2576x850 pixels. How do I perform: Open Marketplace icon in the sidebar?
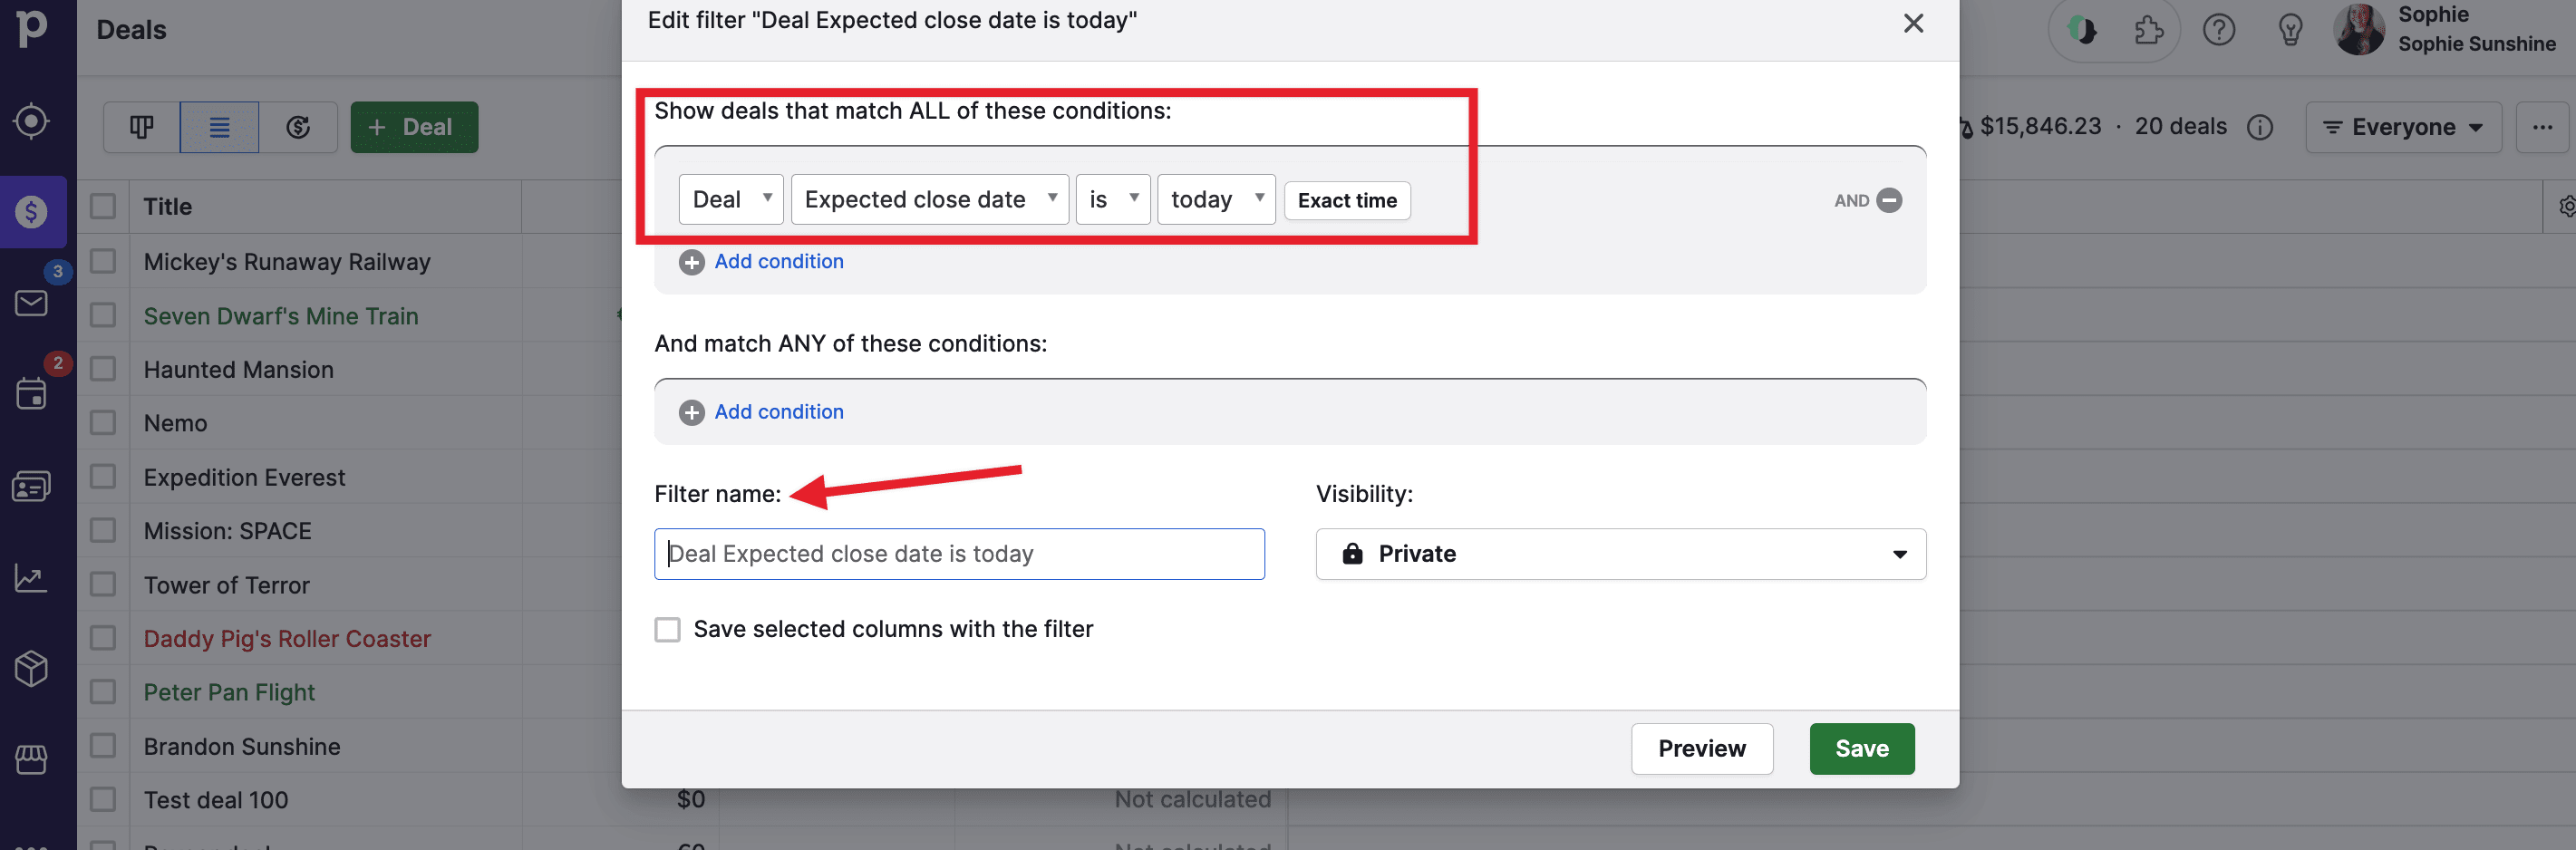[x=31, y=760]
